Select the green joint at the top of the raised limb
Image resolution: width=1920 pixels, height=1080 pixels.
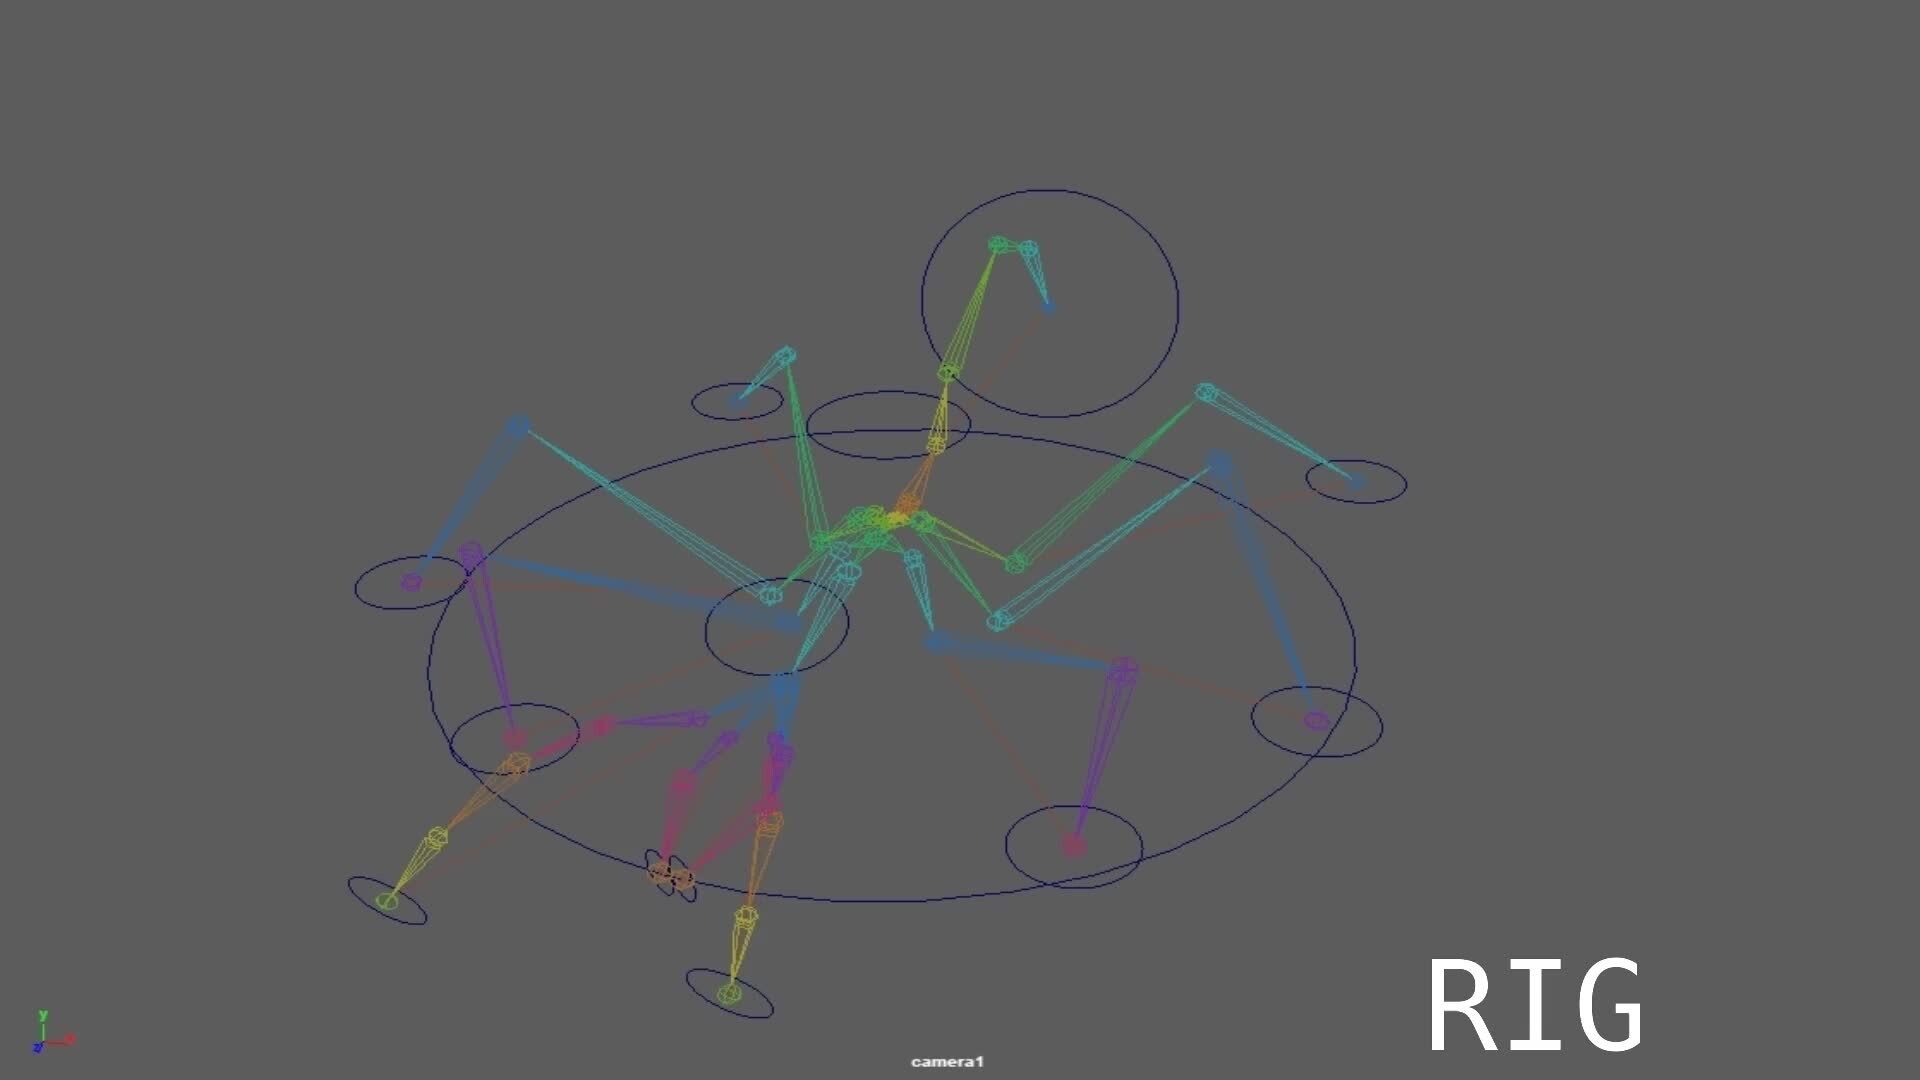click(x=997, y=244)
